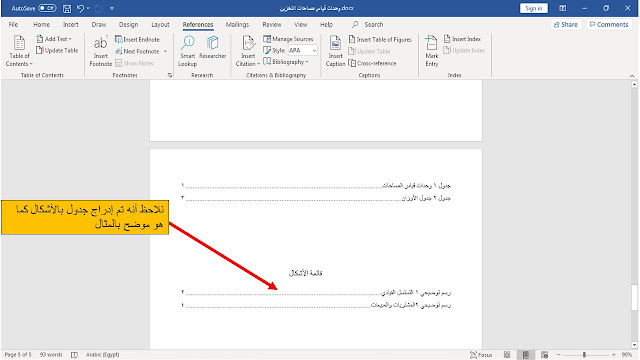Image resolution: width=640 pixels, height=360 pixels.
Task: Click the scroll up arrow of document
Action: (634, 84)
